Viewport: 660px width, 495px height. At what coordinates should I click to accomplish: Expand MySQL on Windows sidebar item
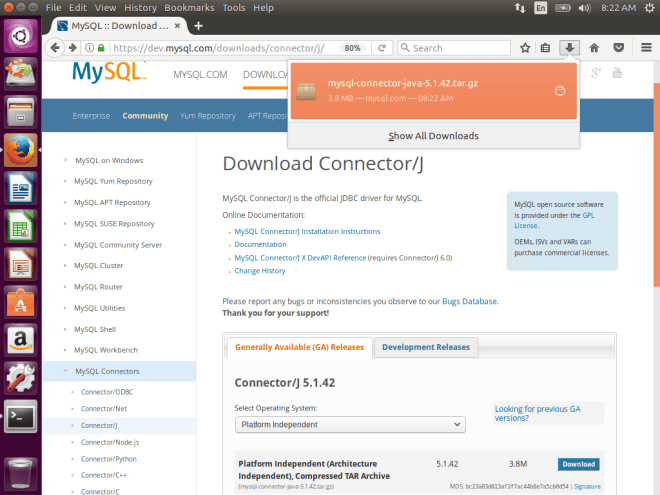[66, 160]
